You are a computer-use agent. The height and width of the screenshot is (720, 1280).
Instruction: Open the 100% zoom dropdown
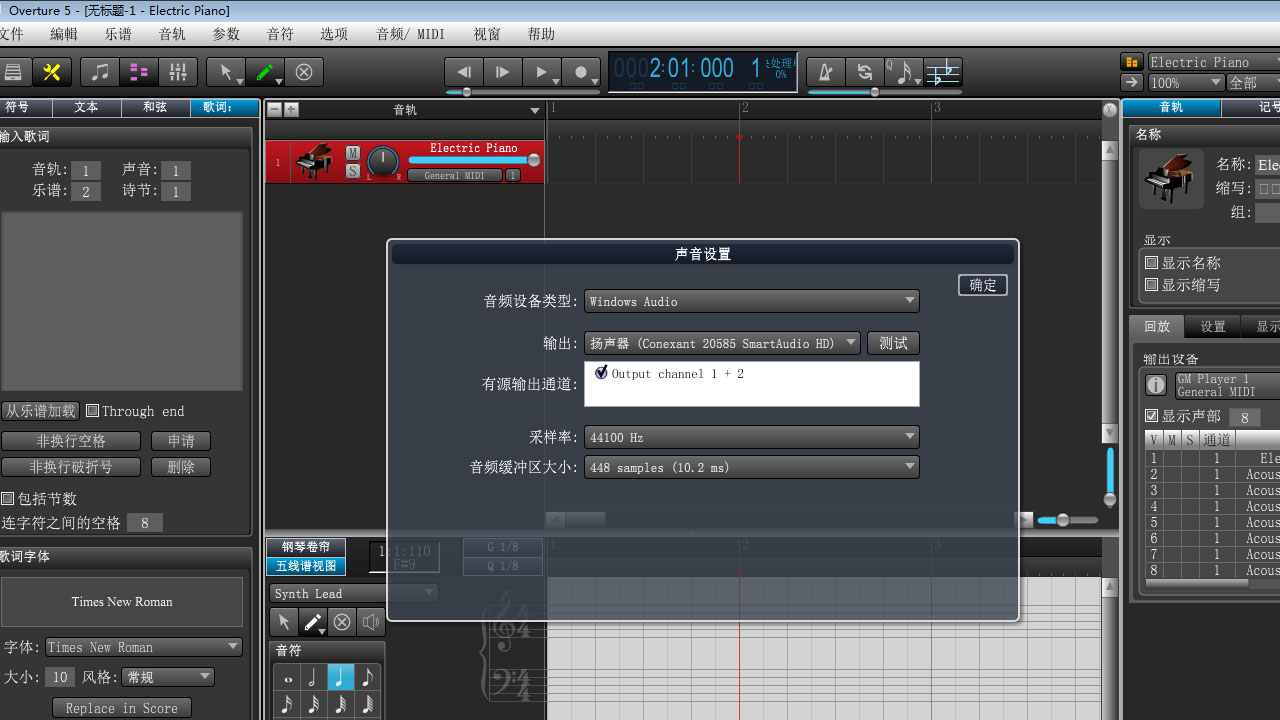pyautogui.click(x=1185, y=82)
